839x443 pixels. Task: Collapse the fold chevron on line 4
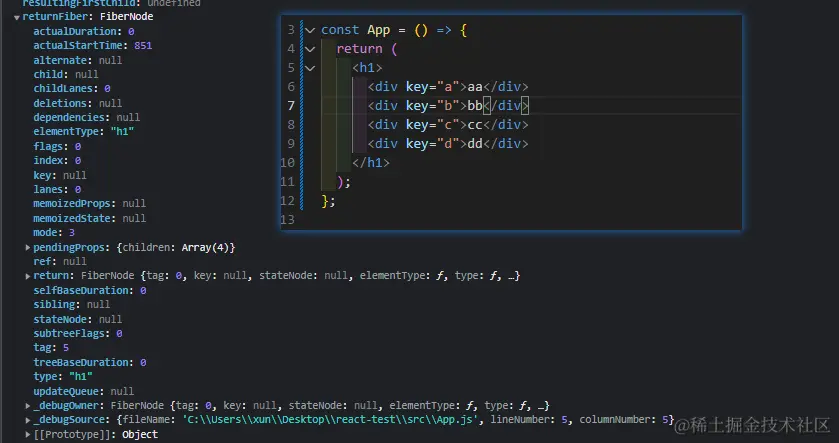[x=310, y=49]
